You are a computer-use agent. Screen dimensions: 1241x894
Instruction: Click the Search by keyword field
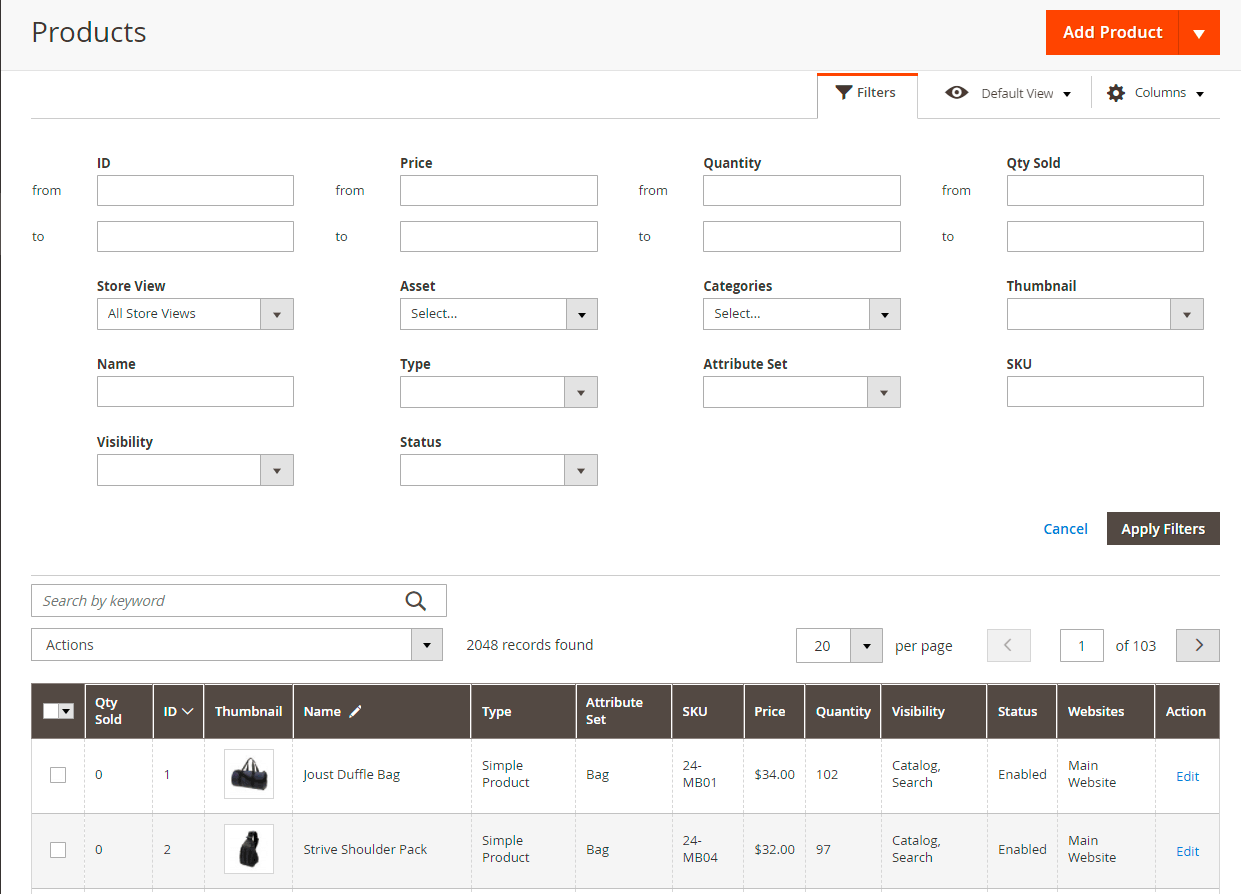click(x=238, y=600)
